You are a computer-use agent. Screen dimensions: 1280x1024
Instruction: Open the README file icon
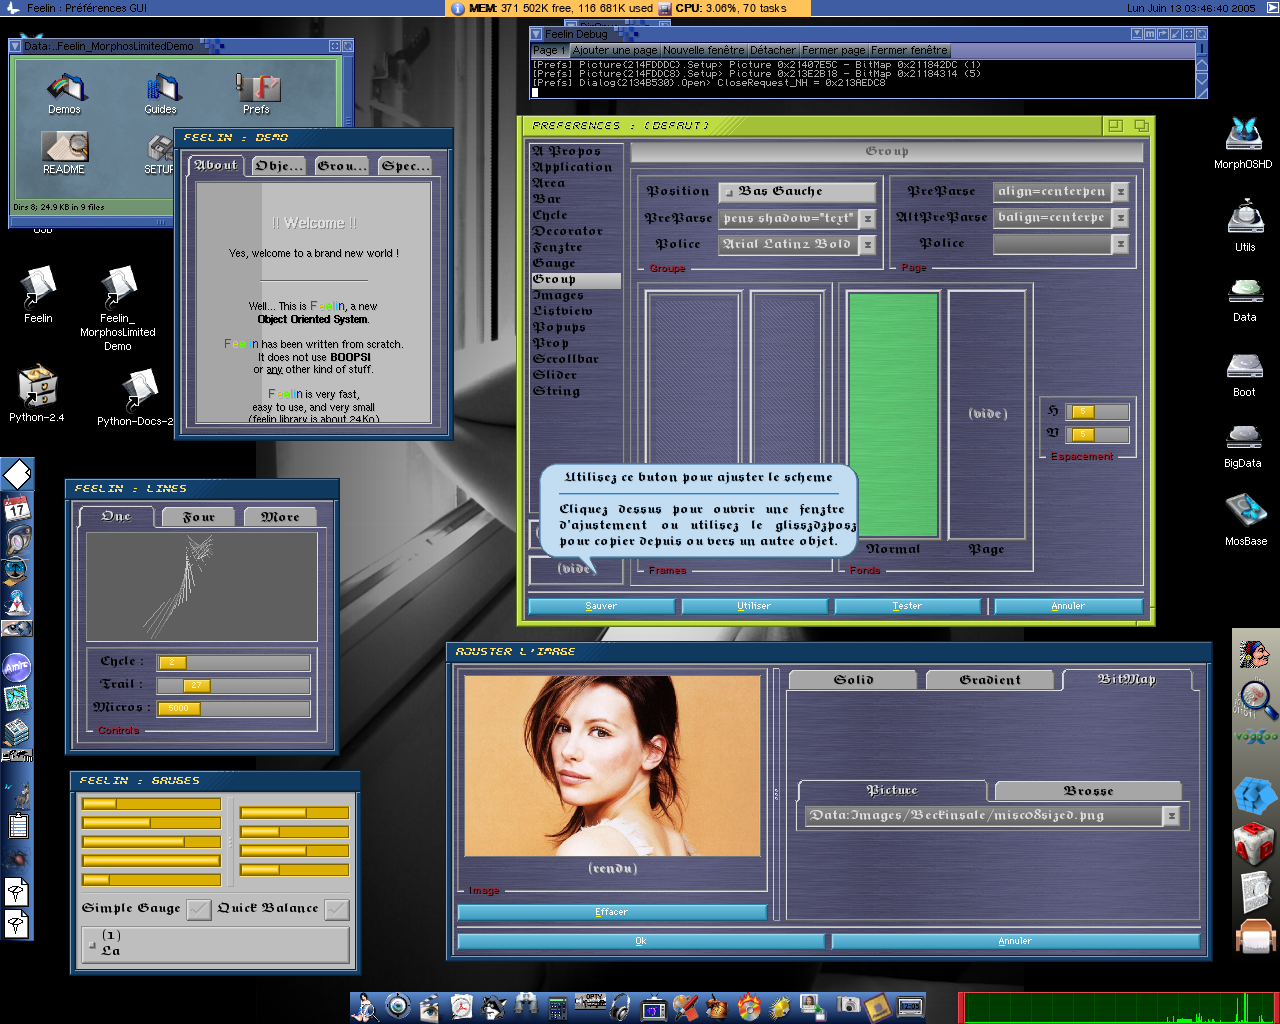[65, 147]
